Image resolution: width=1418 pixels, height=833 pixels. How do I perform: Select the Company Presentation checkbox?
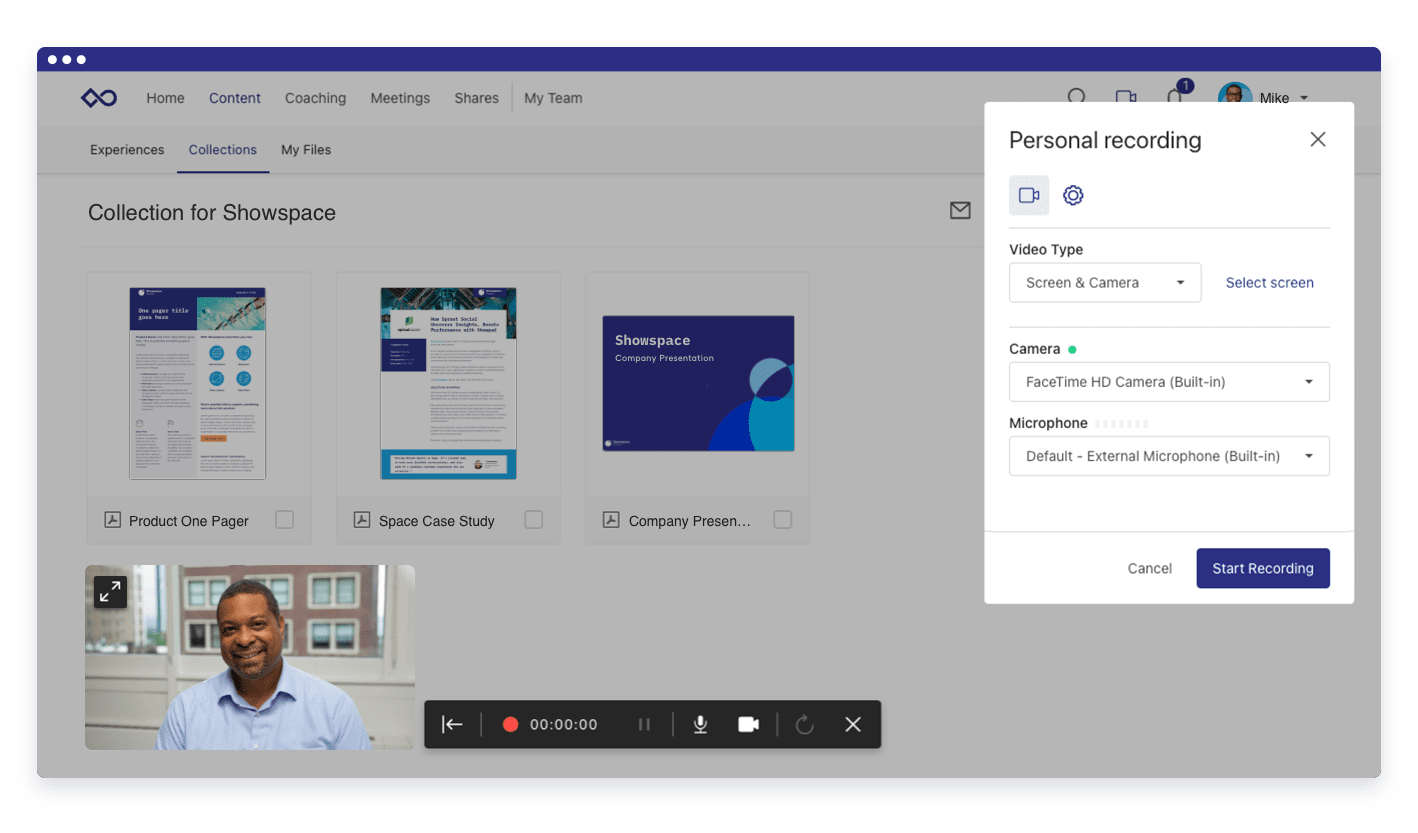783,520
